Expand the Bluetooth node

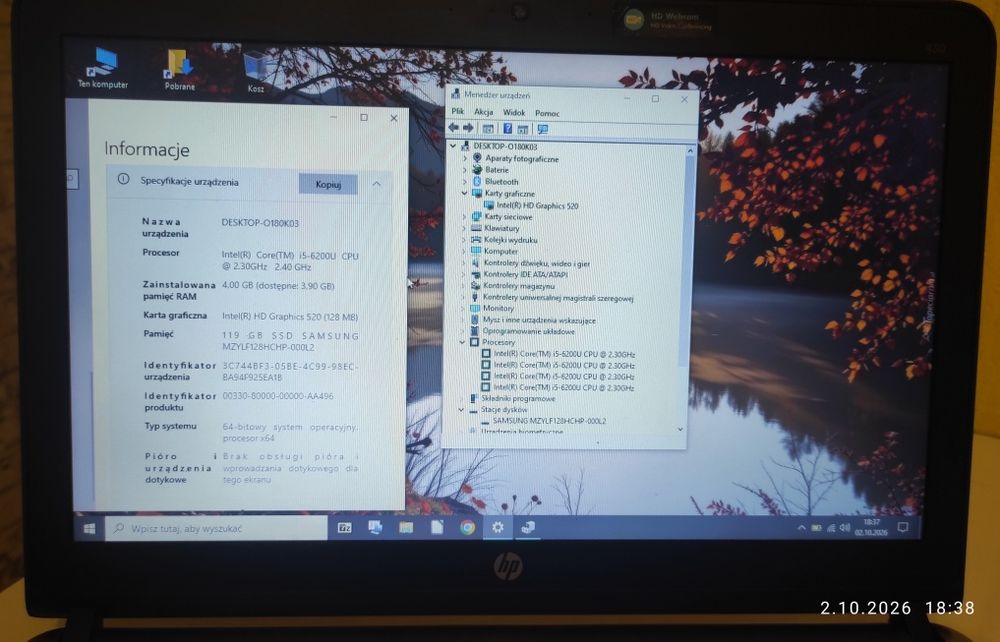point(465,181)
